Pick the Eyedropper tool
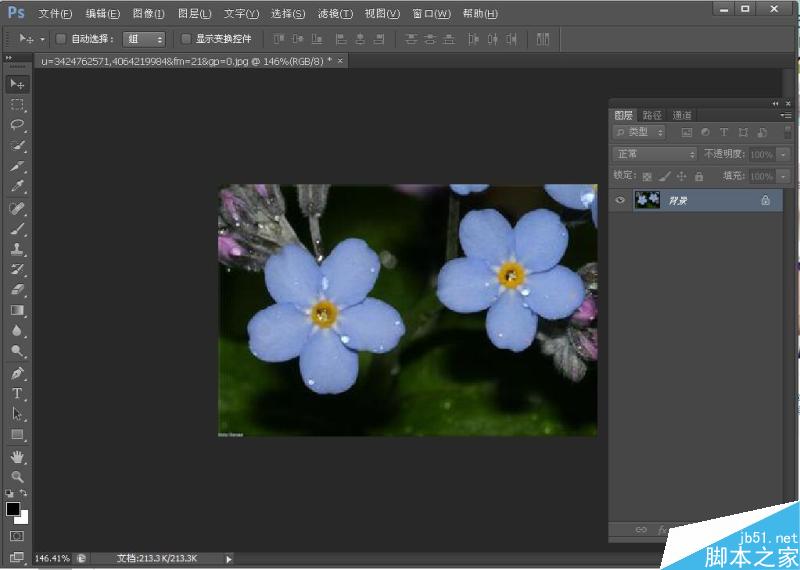Screen dimensions: 800x570 coord(17,187)
